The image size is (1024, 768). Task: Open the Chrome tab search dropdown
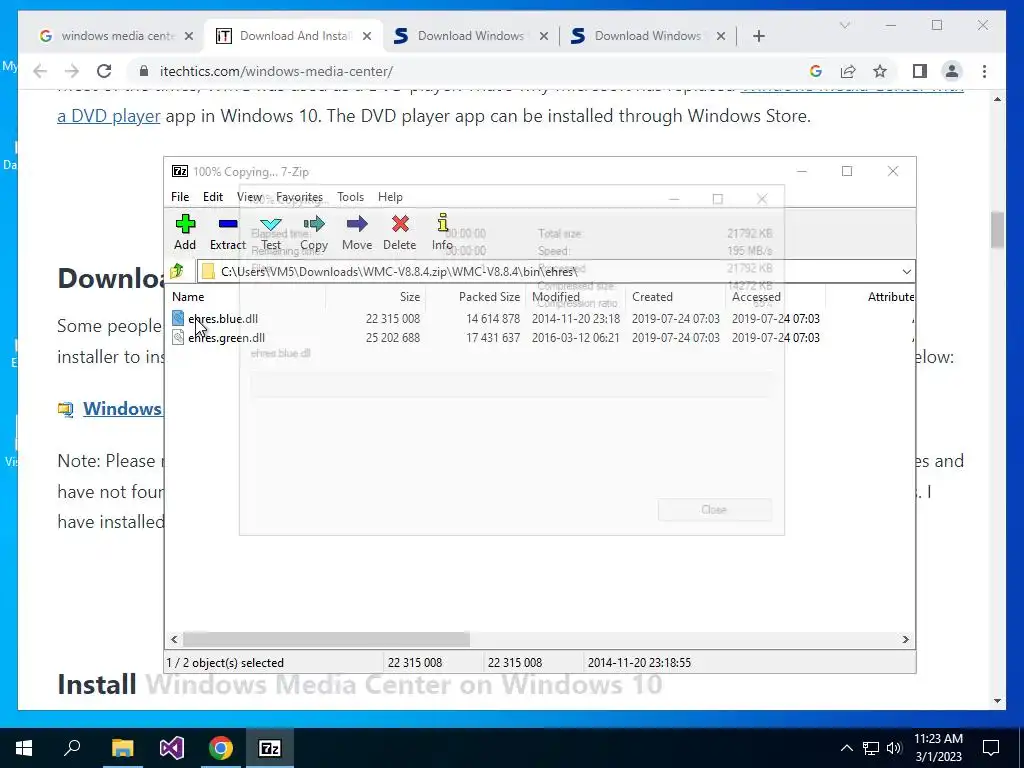point(844,25)
